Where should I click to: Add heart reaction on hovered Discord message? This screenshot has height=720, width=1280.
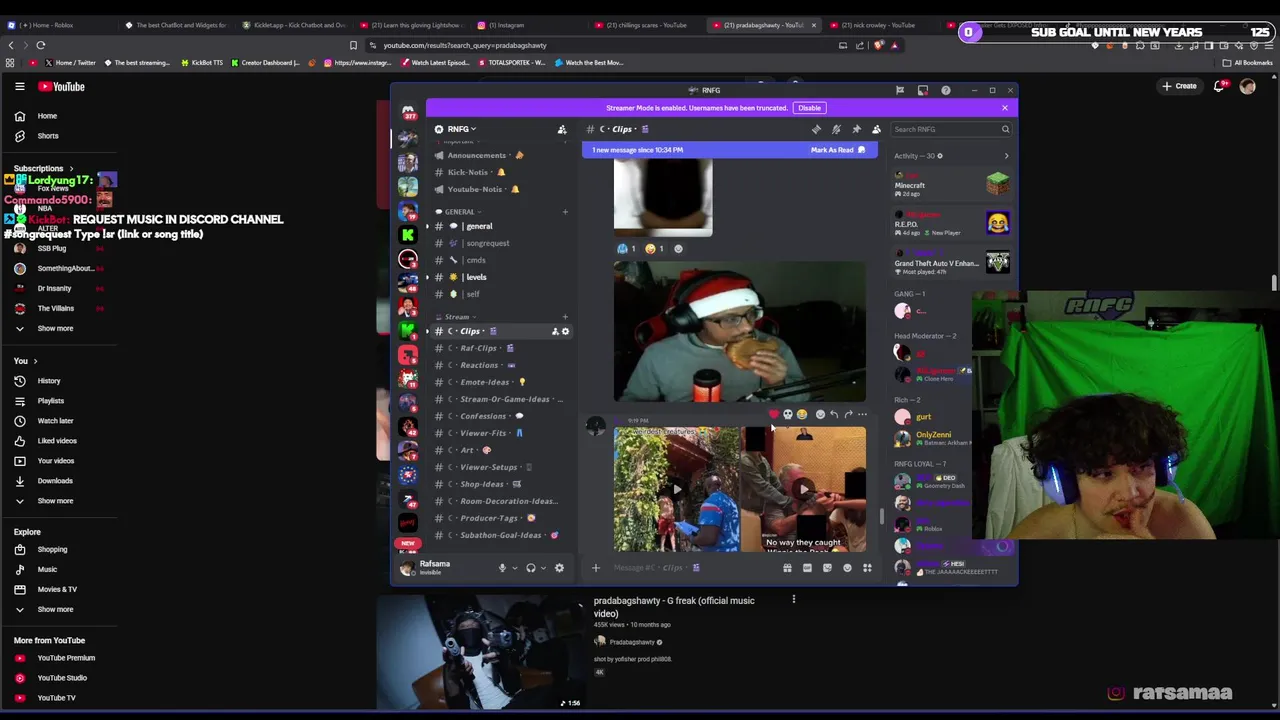773,414
